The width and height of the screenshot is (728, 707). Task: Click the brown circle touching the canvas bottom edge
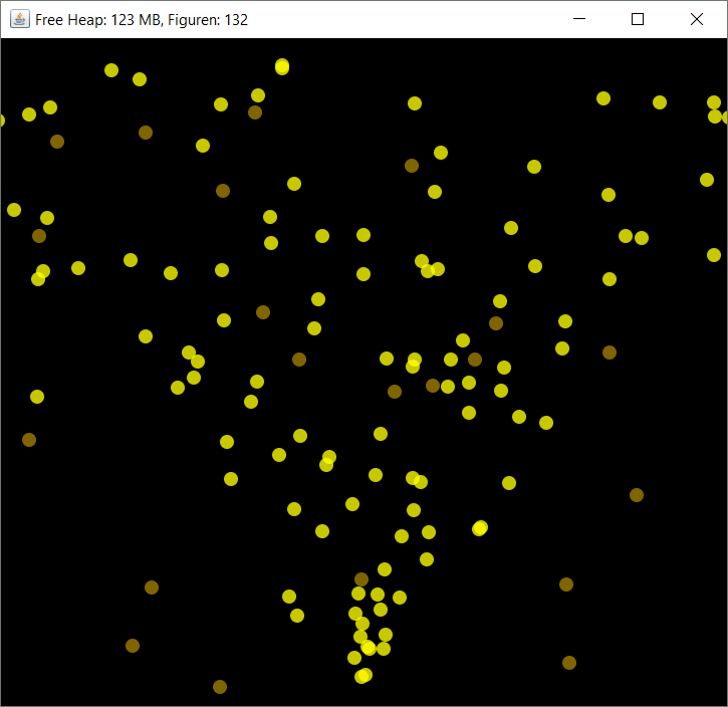click(220, 687)
